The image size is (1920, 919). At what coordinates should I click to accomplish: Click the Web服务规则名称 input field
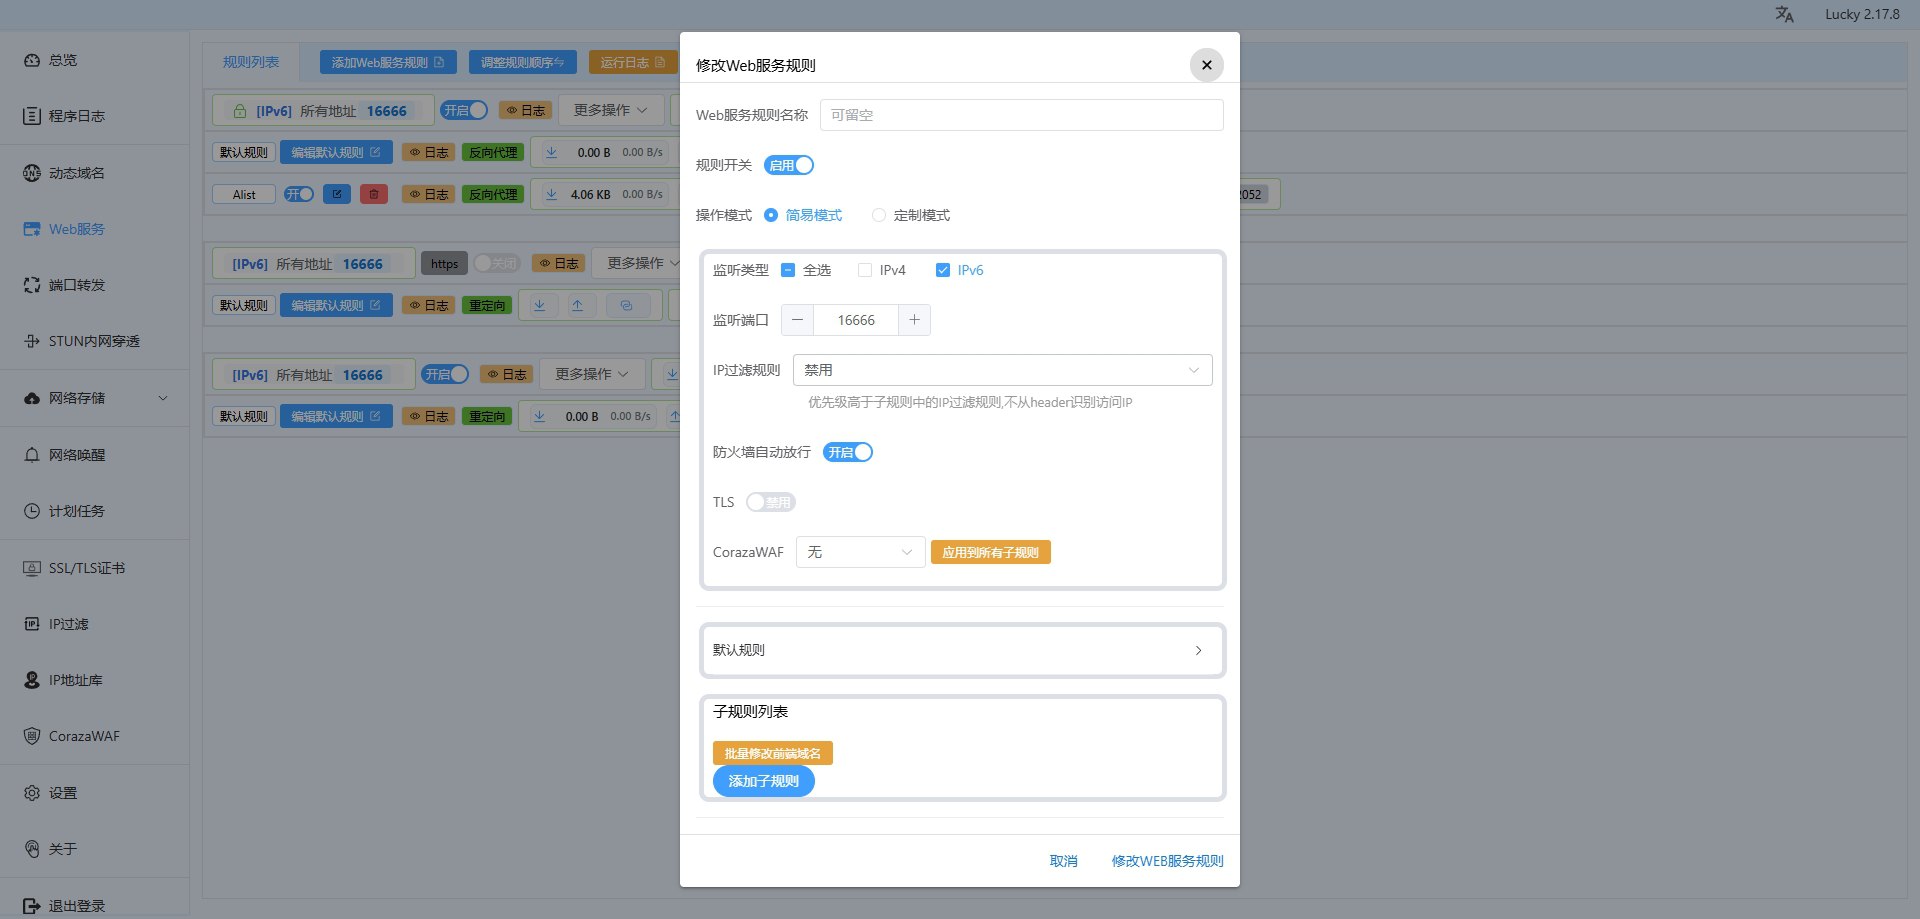coord(1021,115)
